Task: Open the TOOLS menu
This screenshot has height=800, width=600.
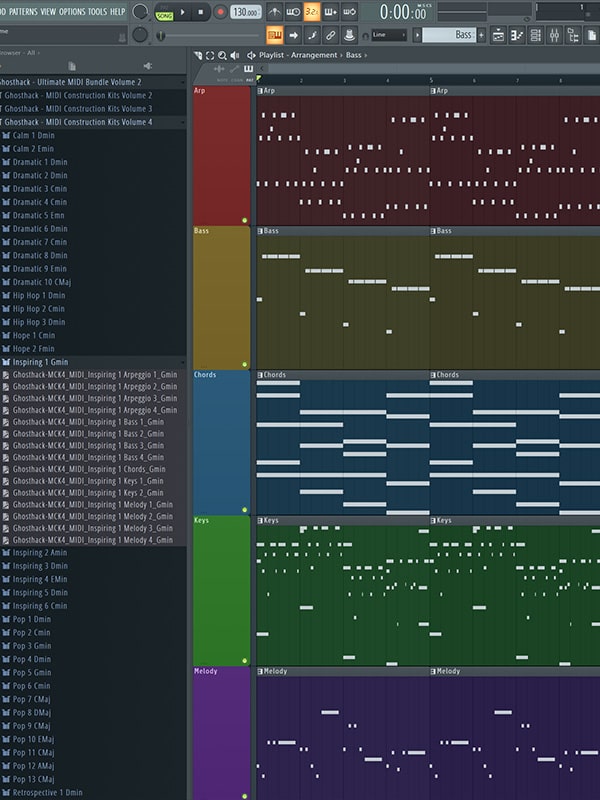Action: point(97,12)
